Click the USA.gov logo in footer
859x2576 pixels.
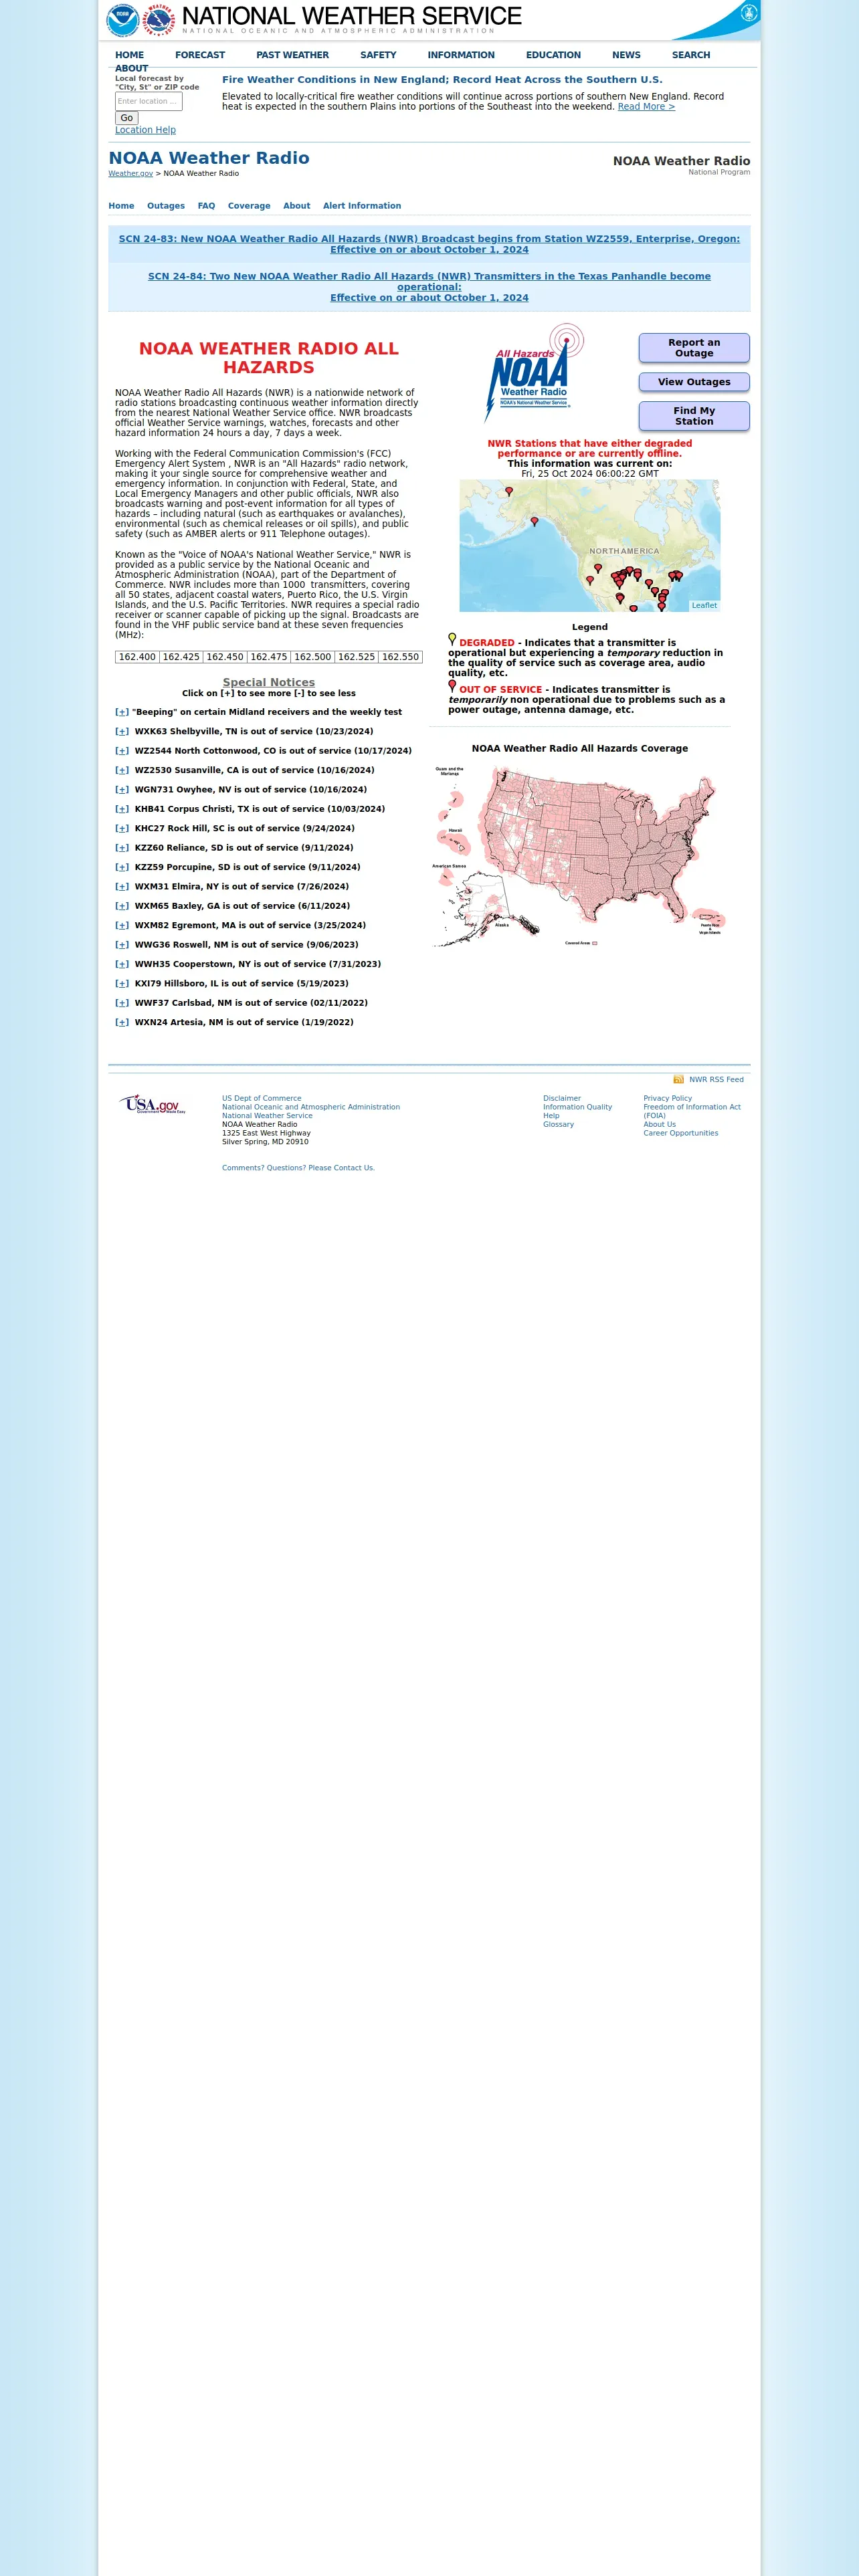[153, 1104]
